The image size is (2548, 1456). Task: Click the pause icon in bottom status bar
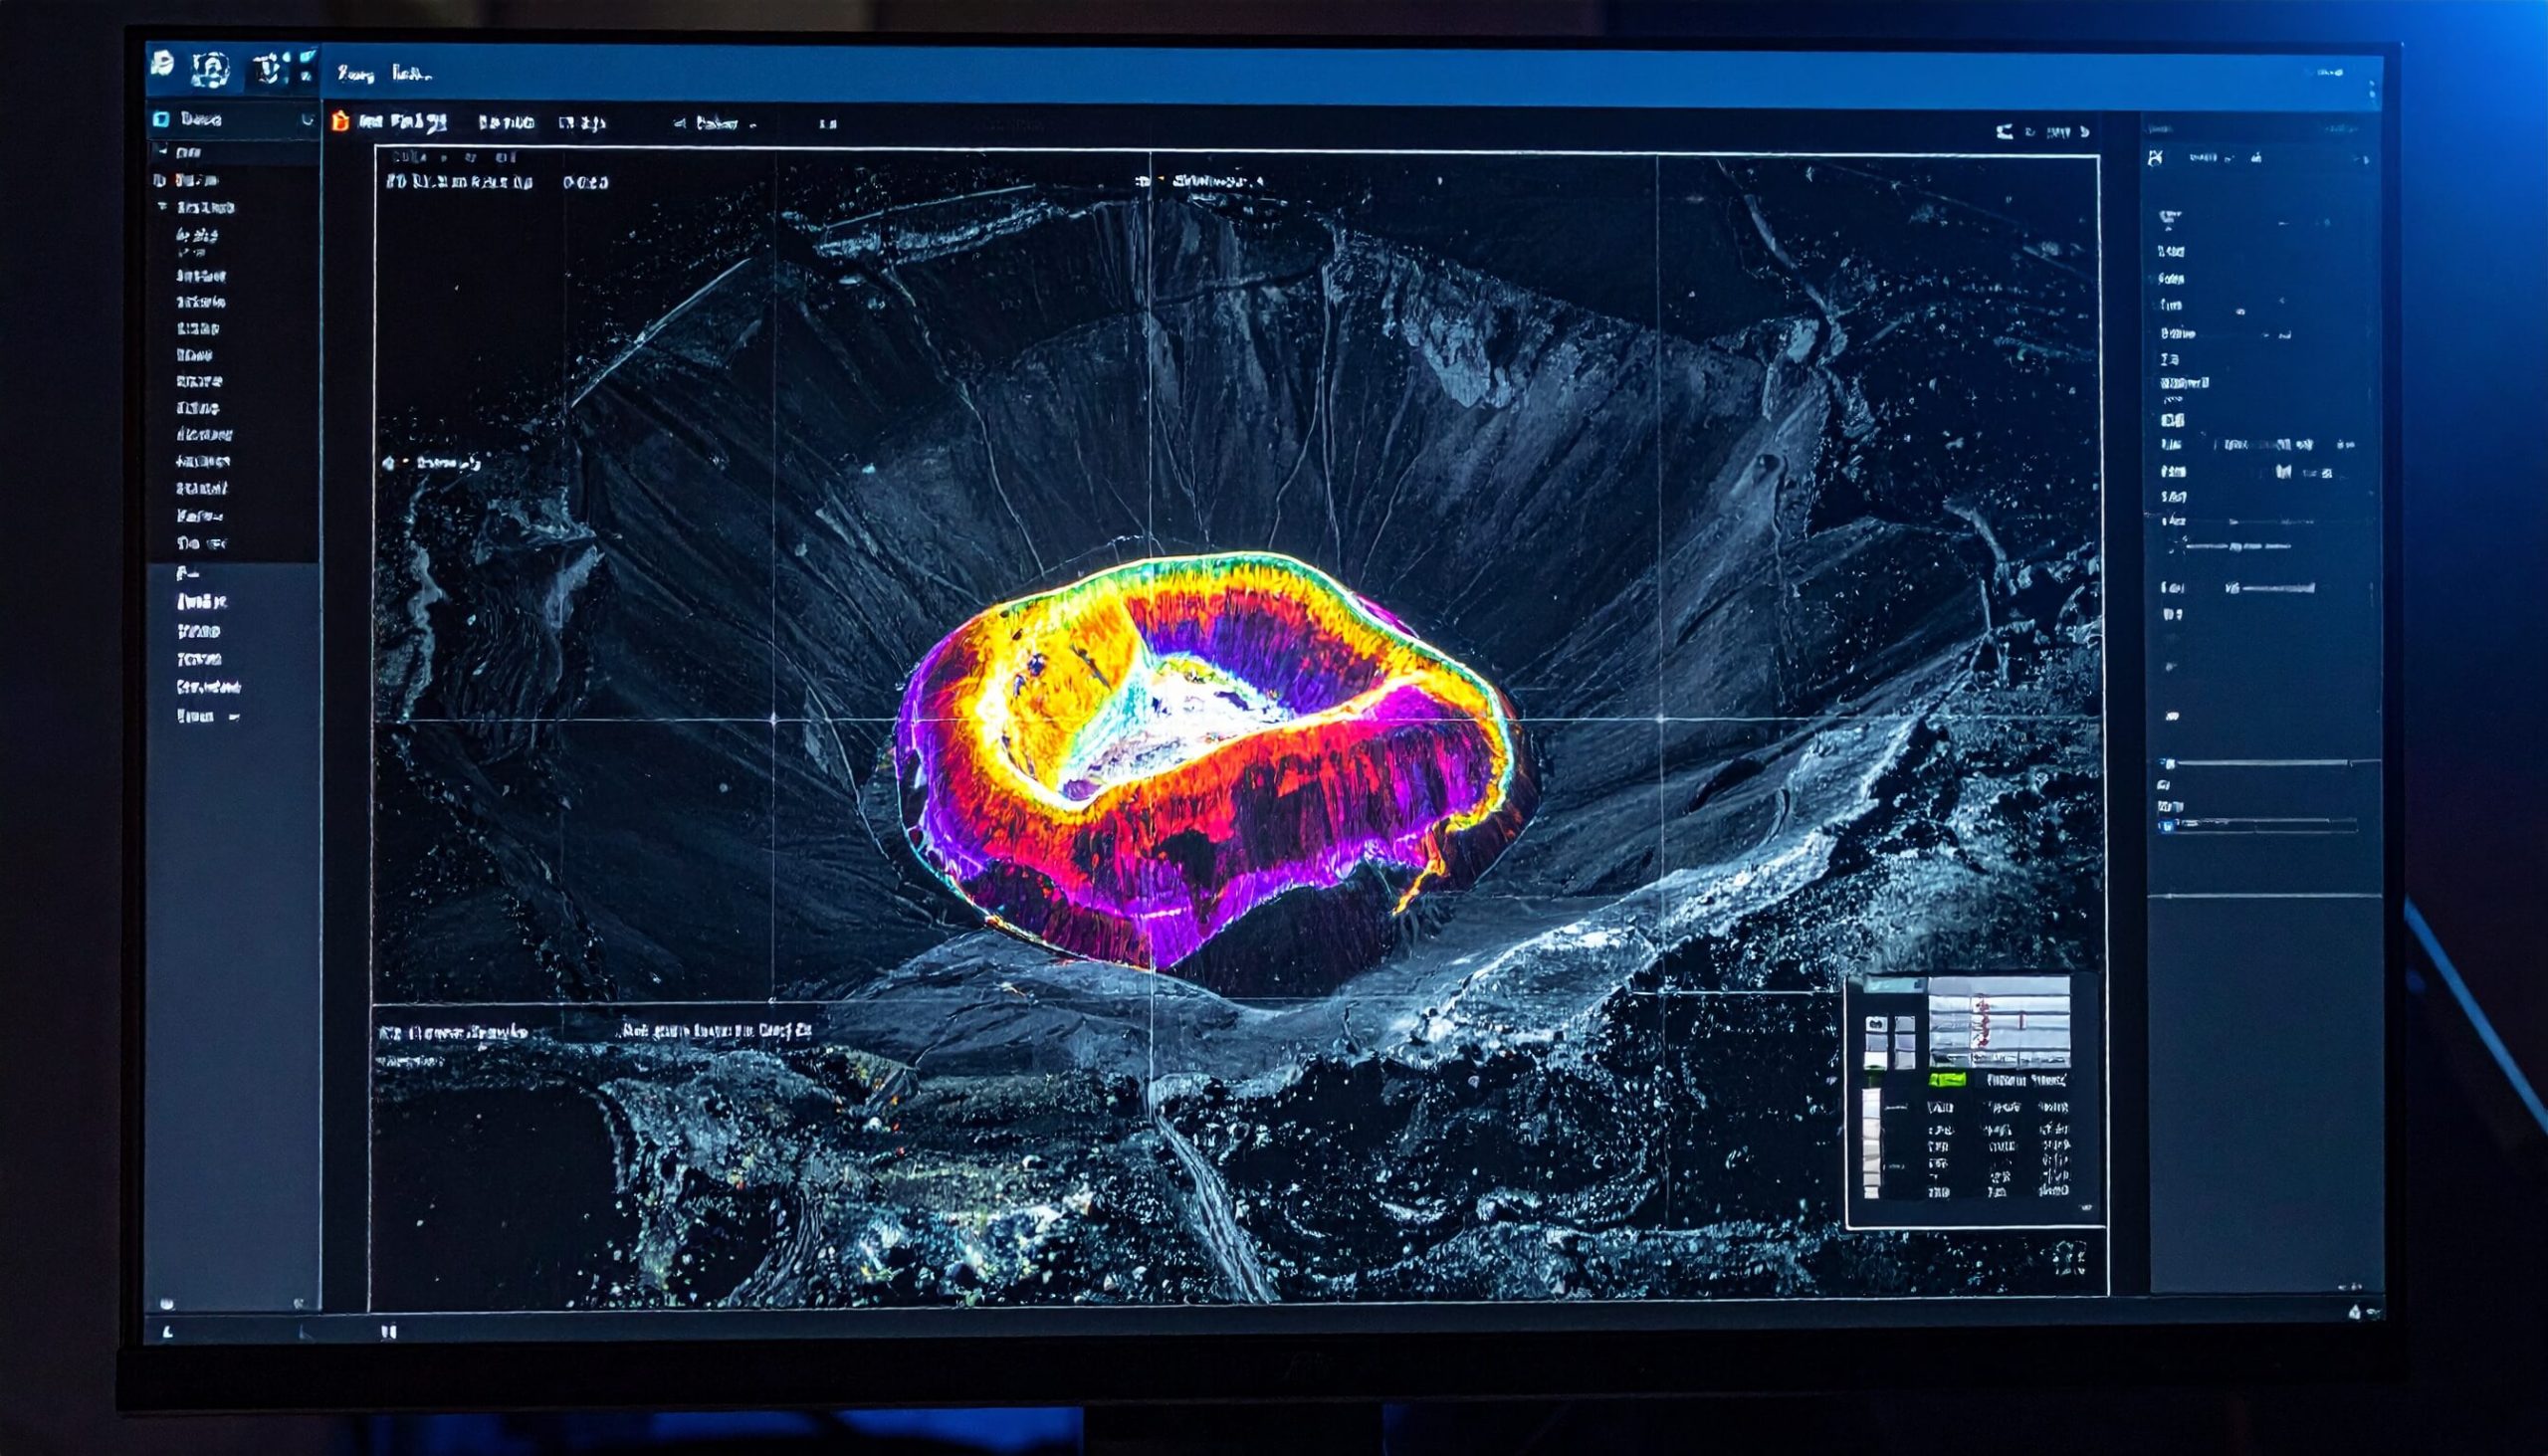389,1331
